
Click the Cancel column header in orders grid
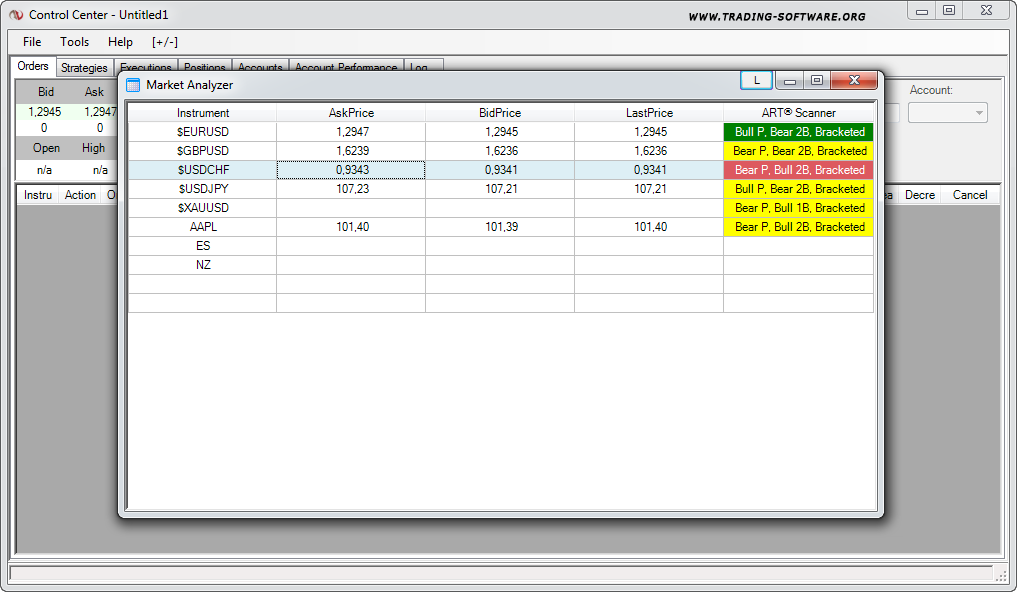[x=969, y=195]
